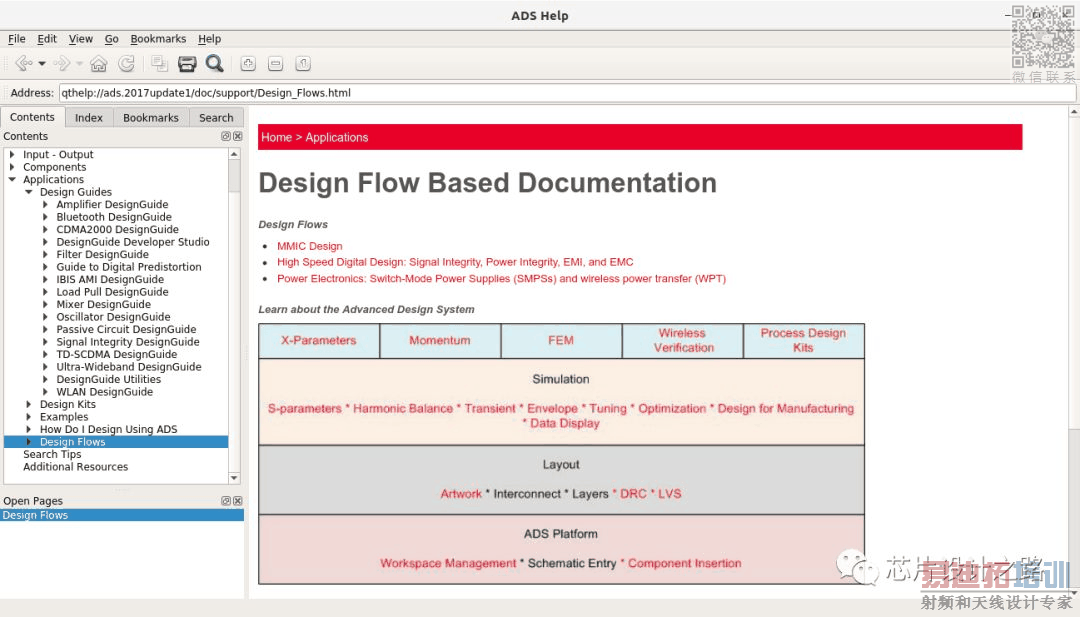Click the Address input field
The image size is (1080, 617).
point(567,93)
